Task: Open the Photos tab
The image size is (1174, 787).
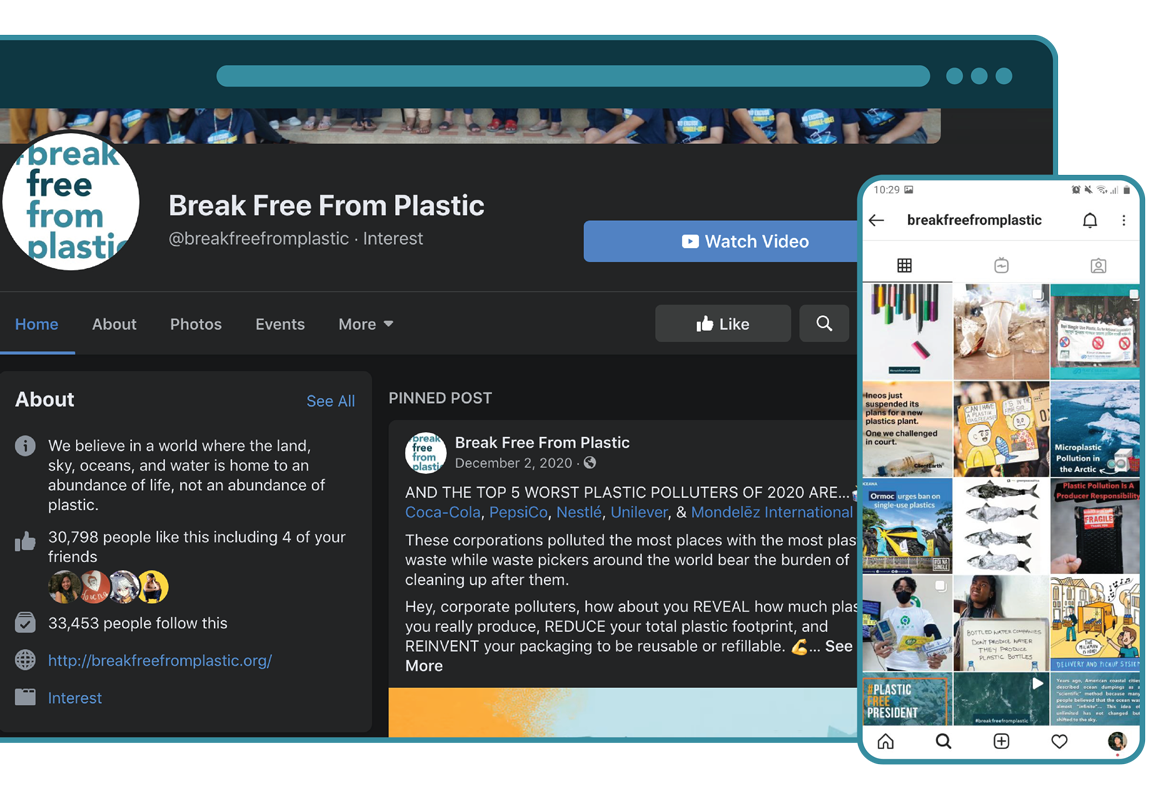Action: coord(195,324)
